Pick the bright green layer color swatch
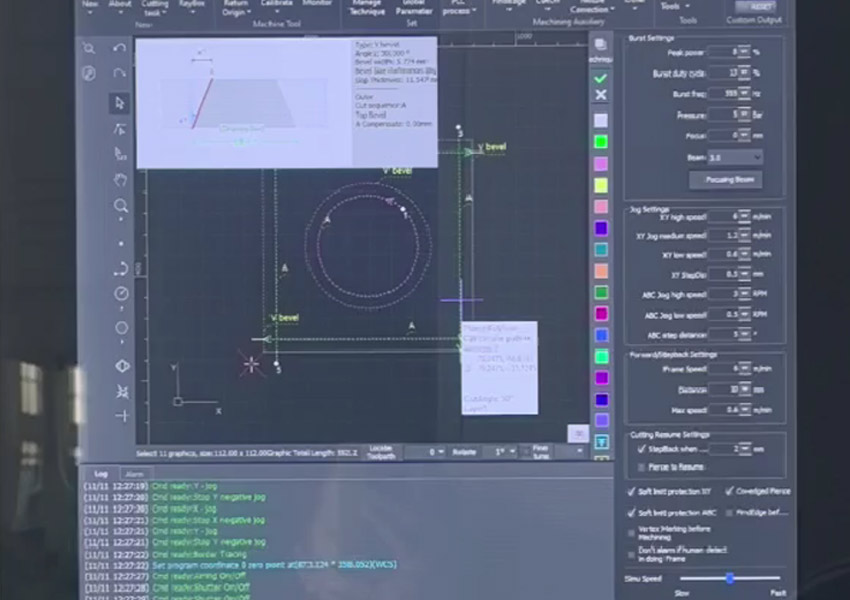The width and height of the screenshot is (850, 600). [601, 142]
